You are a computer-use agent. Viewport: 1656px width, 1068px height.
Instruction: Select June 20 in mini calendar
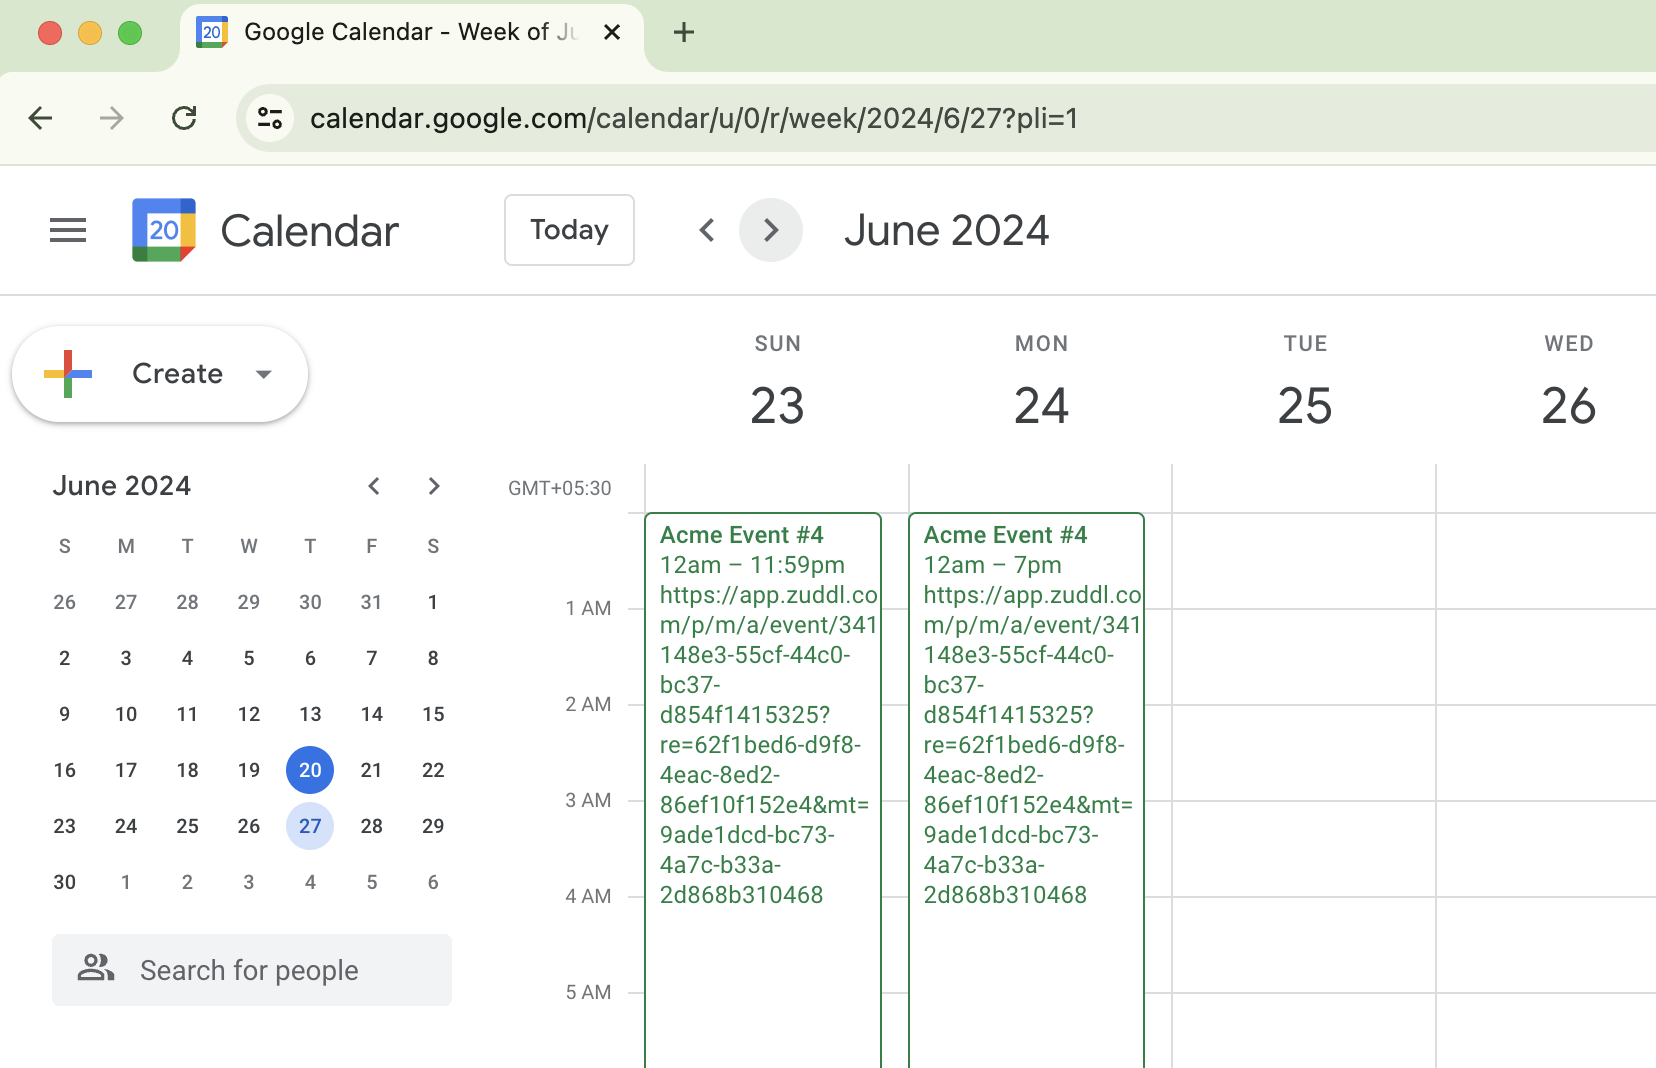click(310, 770)
